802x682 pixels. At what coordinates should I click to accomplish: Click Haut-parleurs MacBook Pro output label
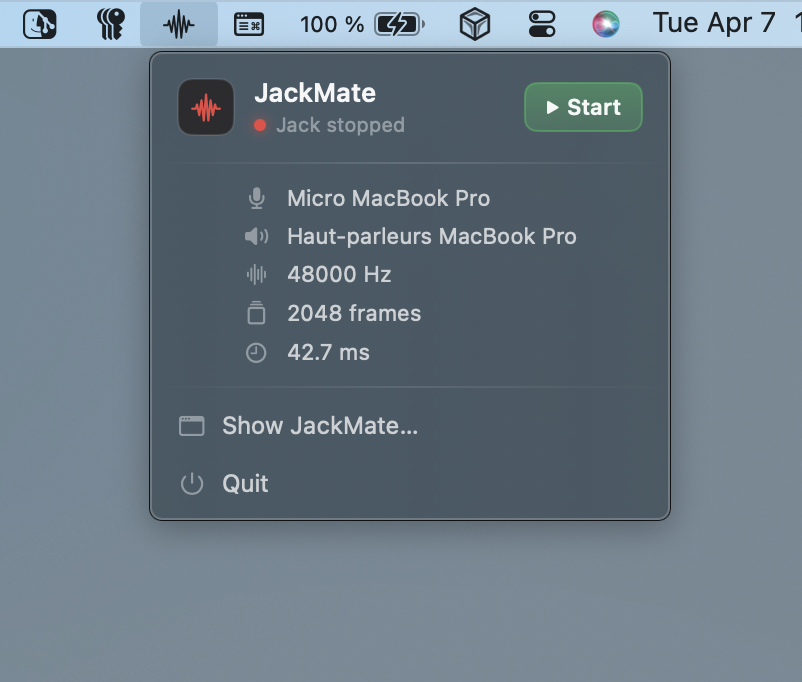tap(431, 237)
